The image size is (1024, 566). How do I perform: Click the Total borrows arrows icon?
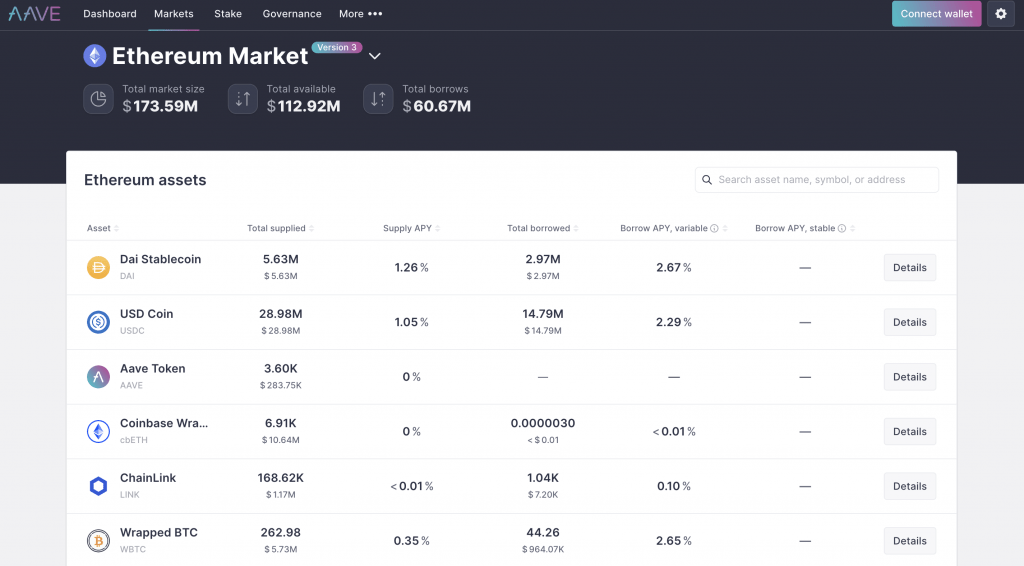click(378, 99)
